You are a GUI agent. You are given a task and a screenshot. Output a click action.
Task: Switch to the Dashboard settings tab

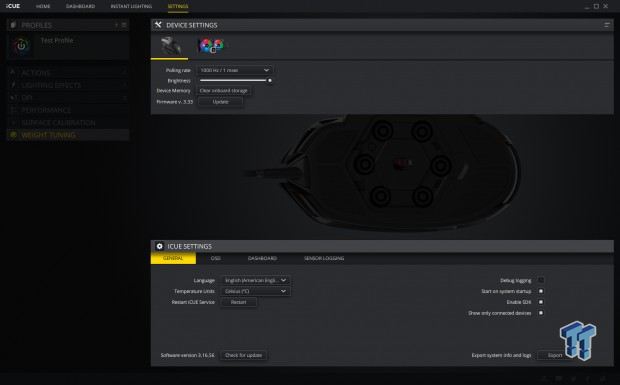tap(262, 258)
